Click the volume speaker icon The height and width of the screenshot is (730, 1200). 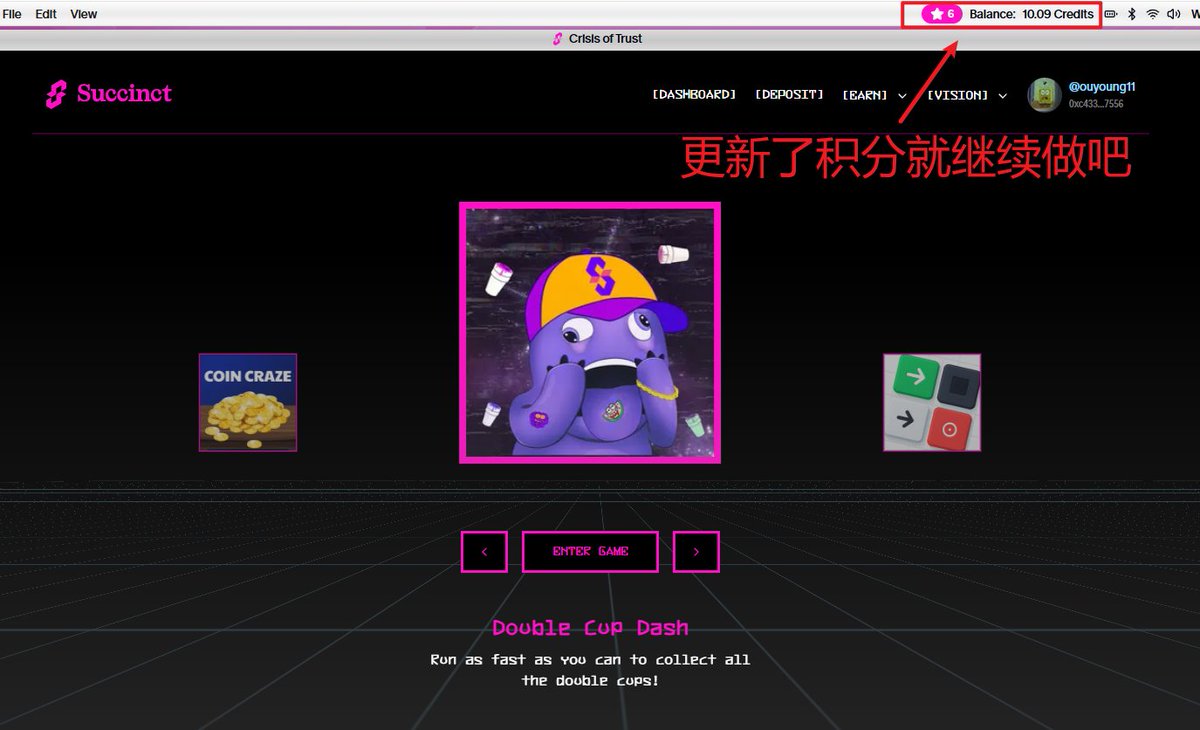(x=1174, y=14)
